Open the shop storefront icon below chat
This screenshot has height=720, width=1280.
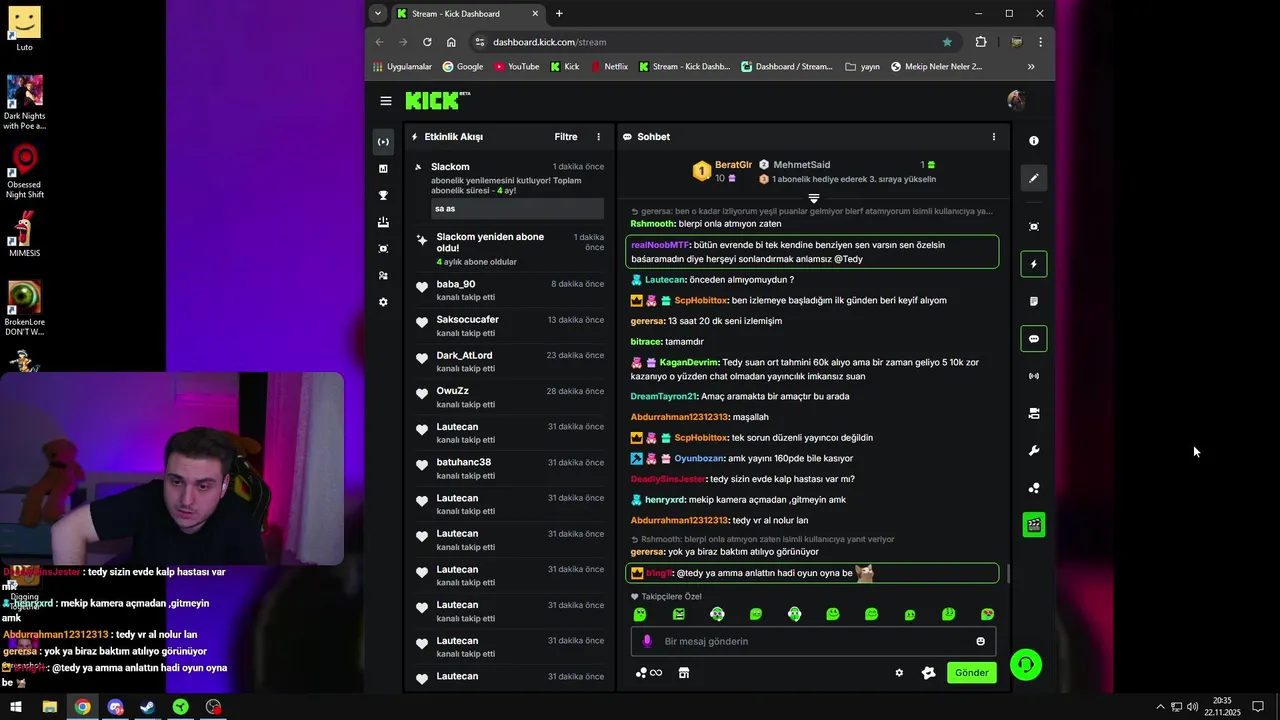pyautogui.click(x=684, y=673)
